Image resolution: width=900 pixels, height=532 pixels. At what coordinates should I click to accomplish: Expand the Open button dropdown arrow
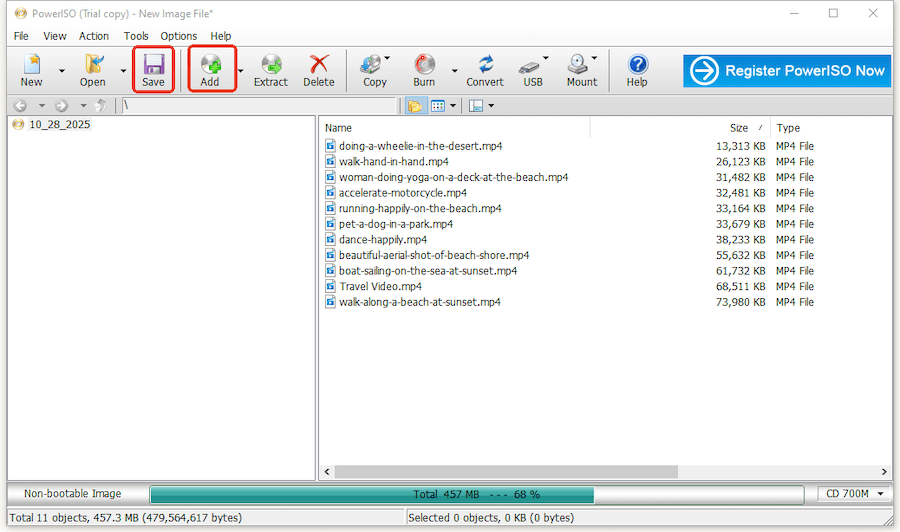(123, 71)
